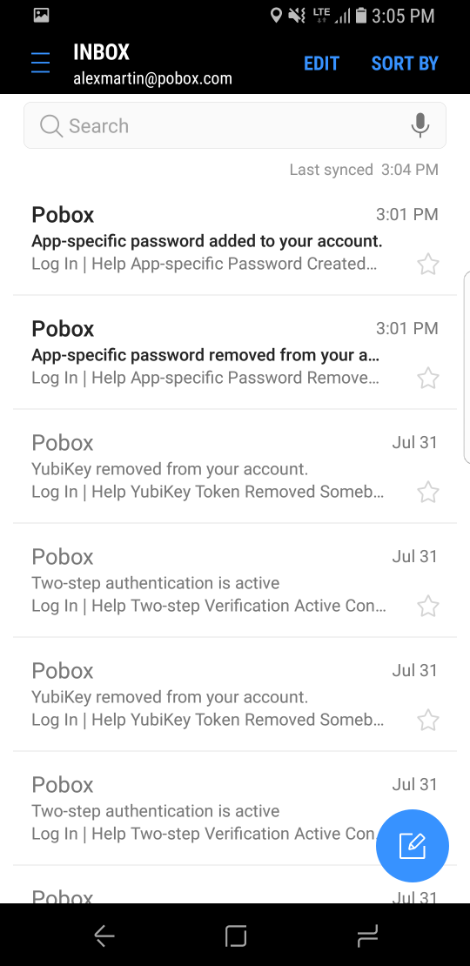
Task: Star the first Two-step authentication email
Action: pyautogui.click(x=428, y=606)
